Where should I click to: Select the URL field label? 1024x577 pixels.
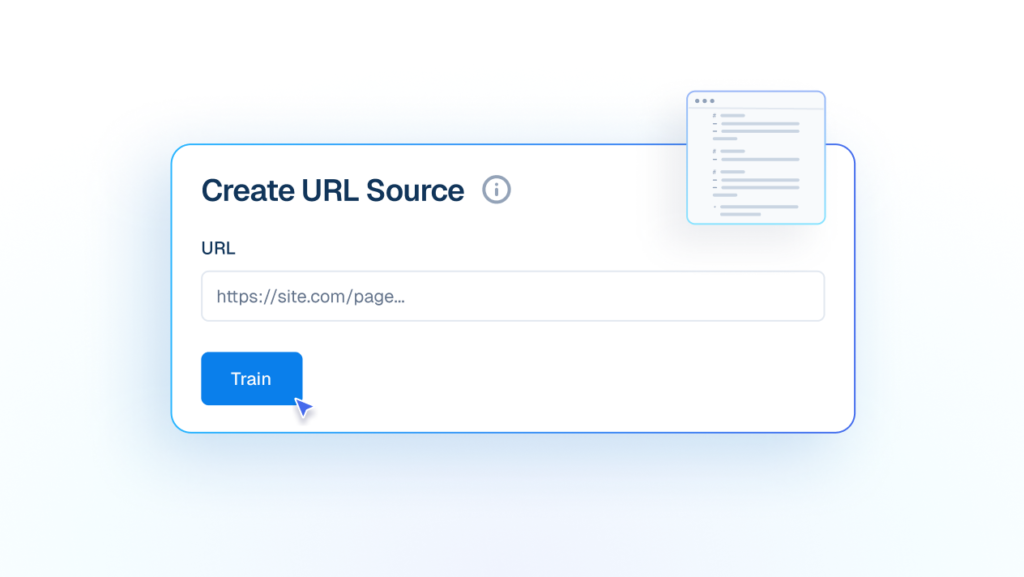coord(218,248)
